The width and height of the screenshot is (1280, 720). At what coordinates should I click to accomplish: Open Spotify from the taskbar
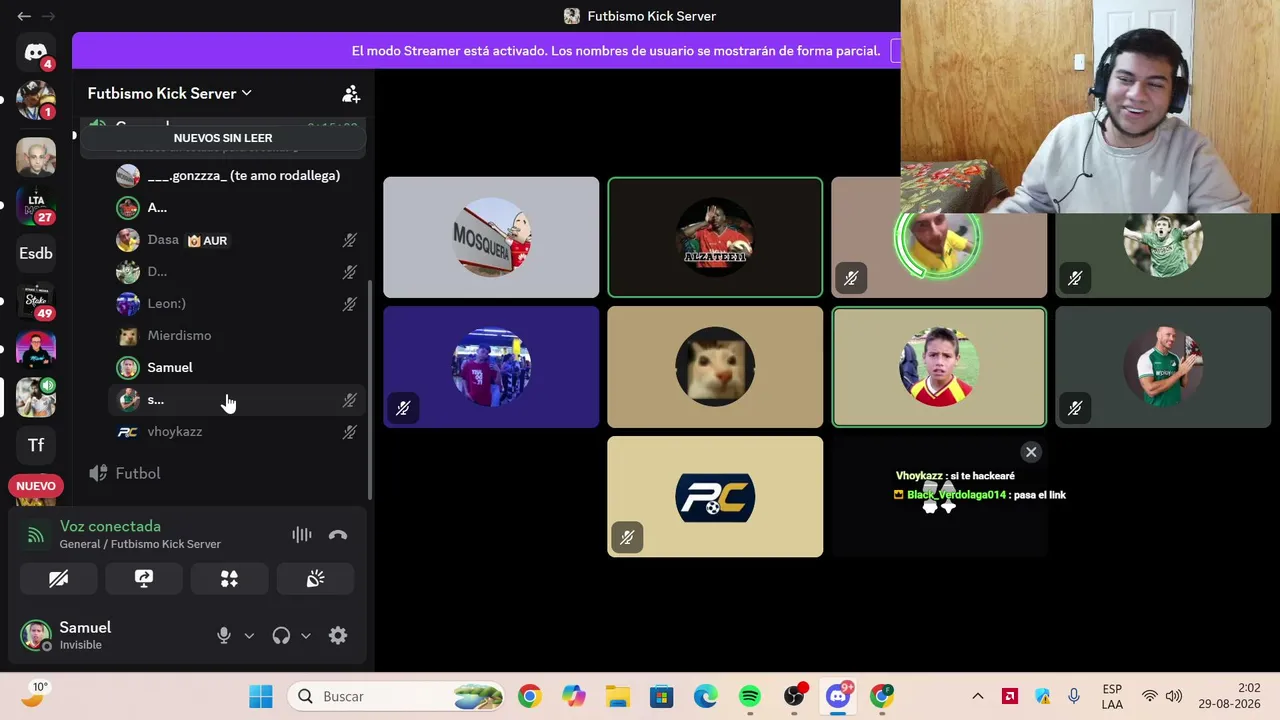(x=750, y=696)
